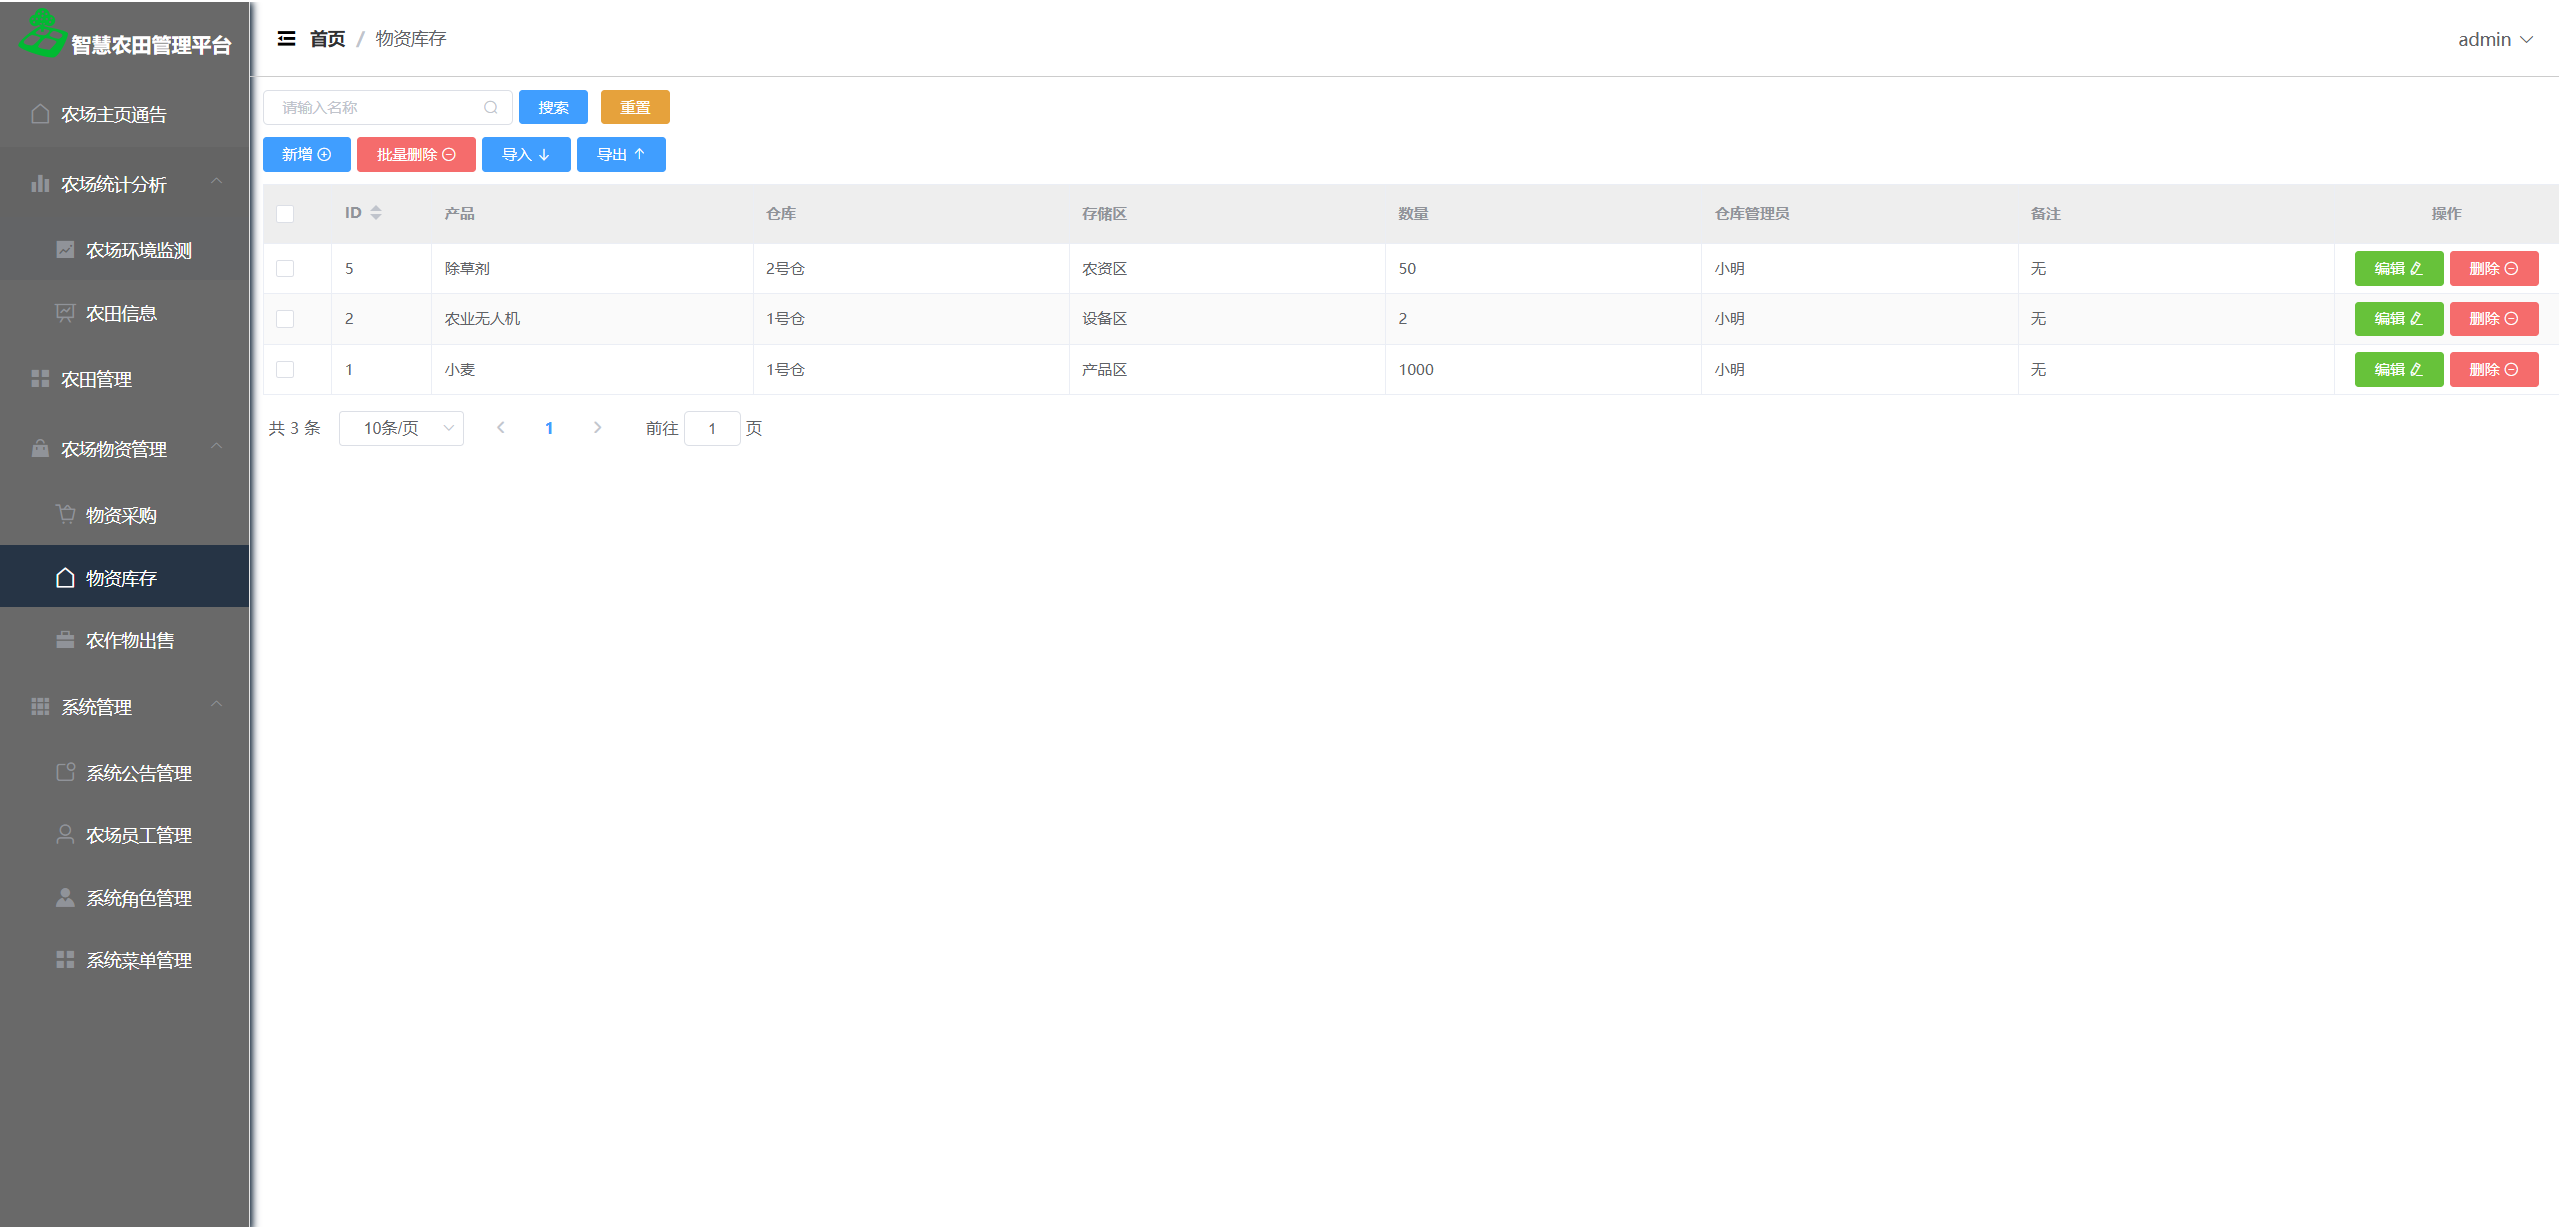Click the sidebar collapse hamburger icon
2559x1227 pixels.
tap(286, 39)
